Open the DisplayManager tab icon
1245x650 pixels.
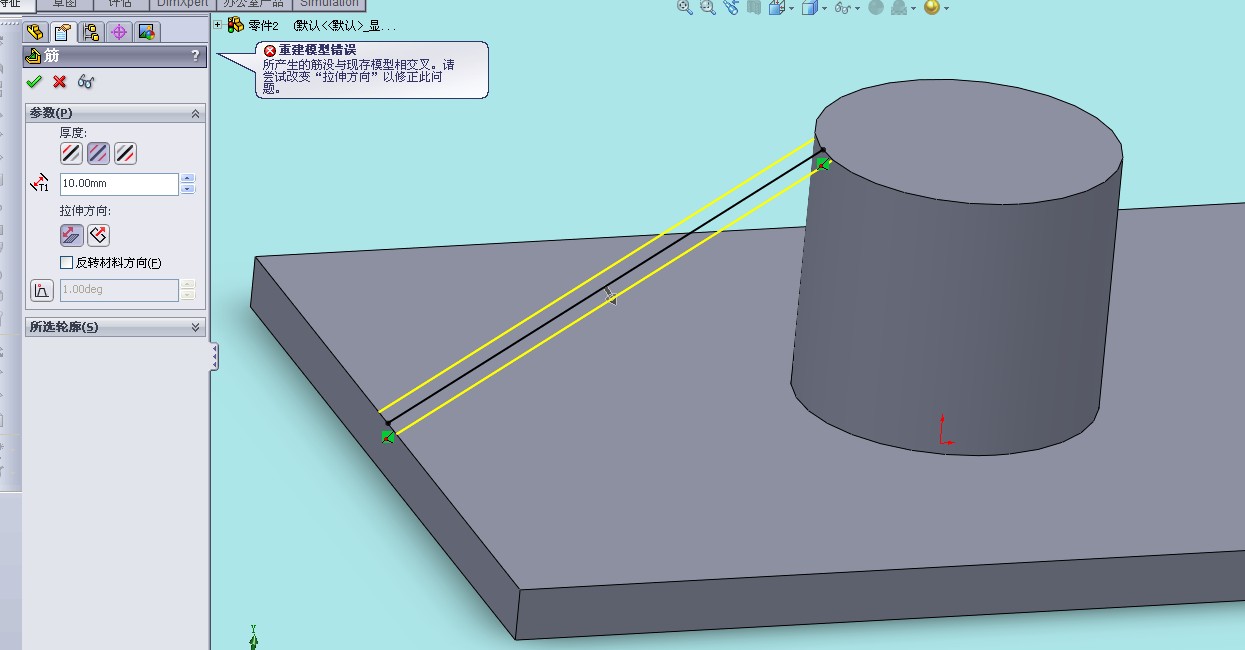tap(146, 32)
